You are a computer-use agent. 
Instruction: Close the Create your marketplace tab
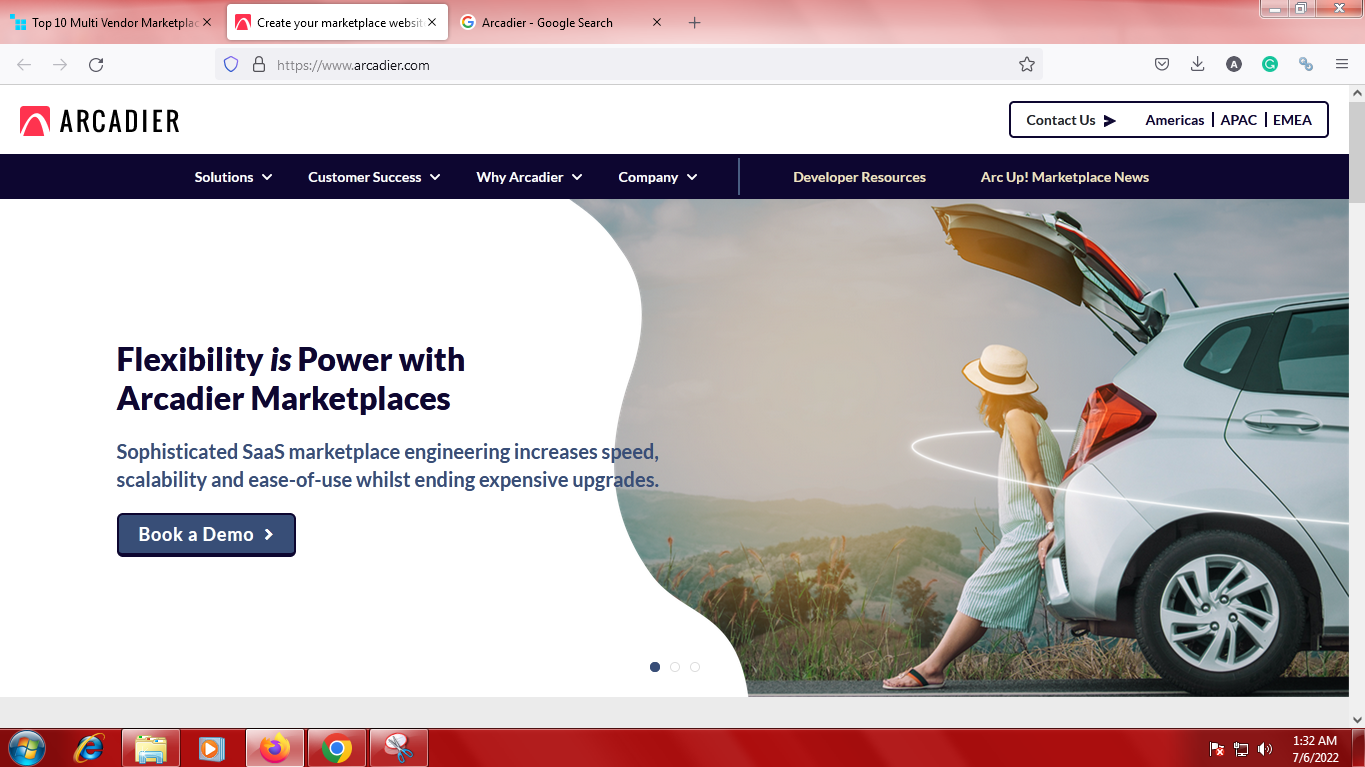coord(432,22)
